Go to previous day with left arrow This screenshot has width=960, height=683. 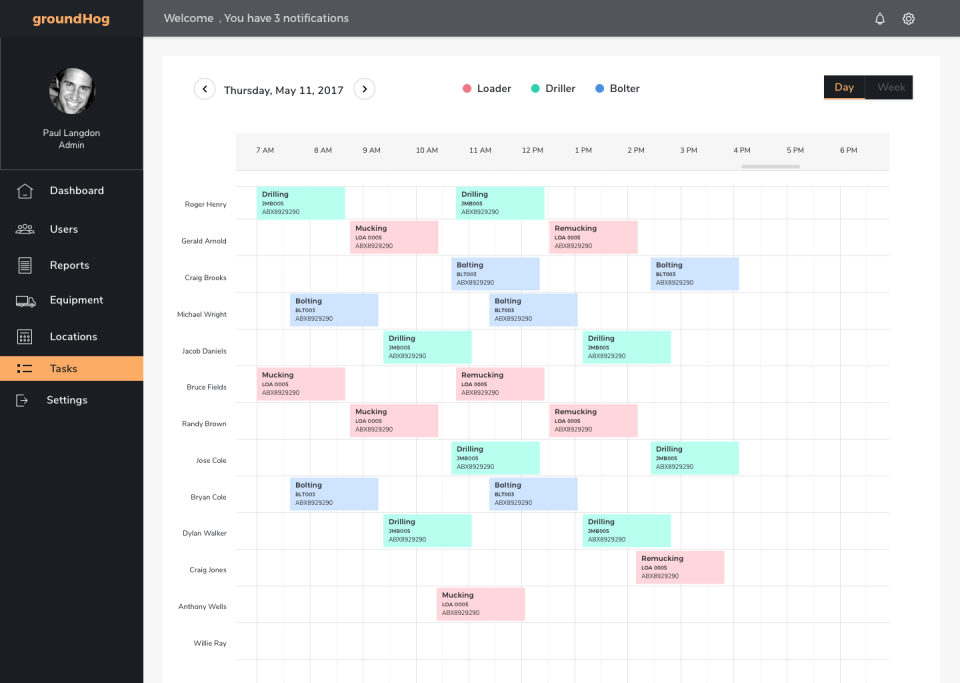click(x=204, y=89)
